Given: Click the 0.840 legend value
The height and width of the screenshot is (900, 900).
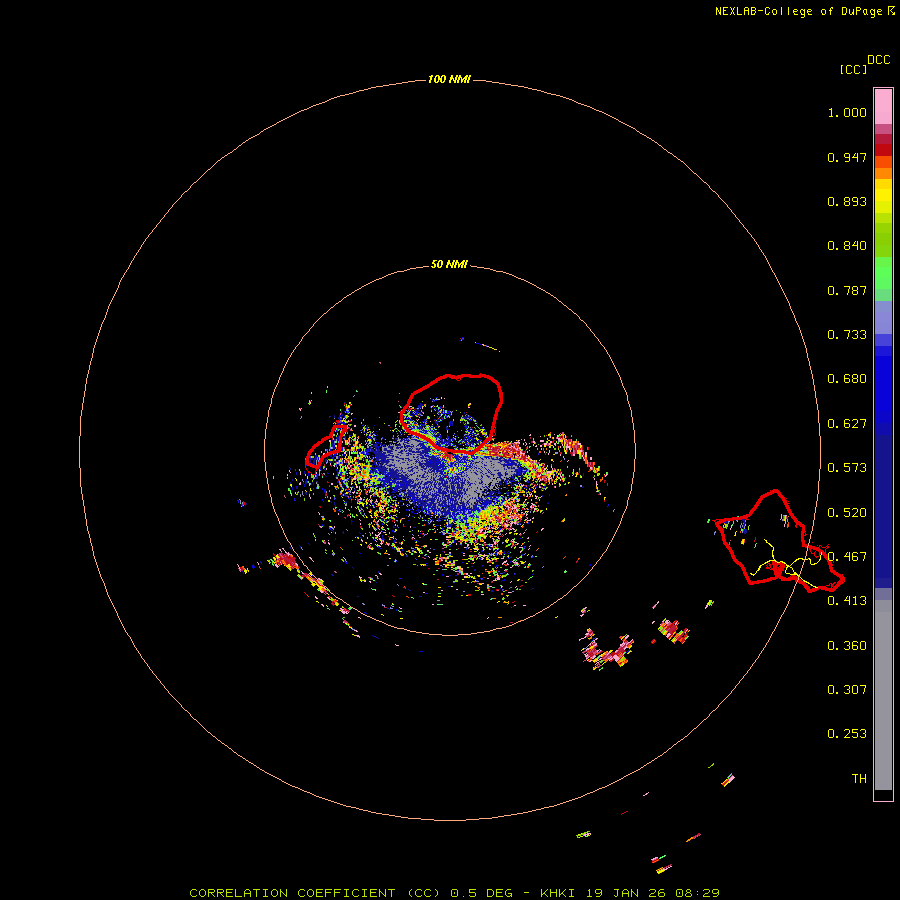Looking at the screenshot, I should point(847,246).
